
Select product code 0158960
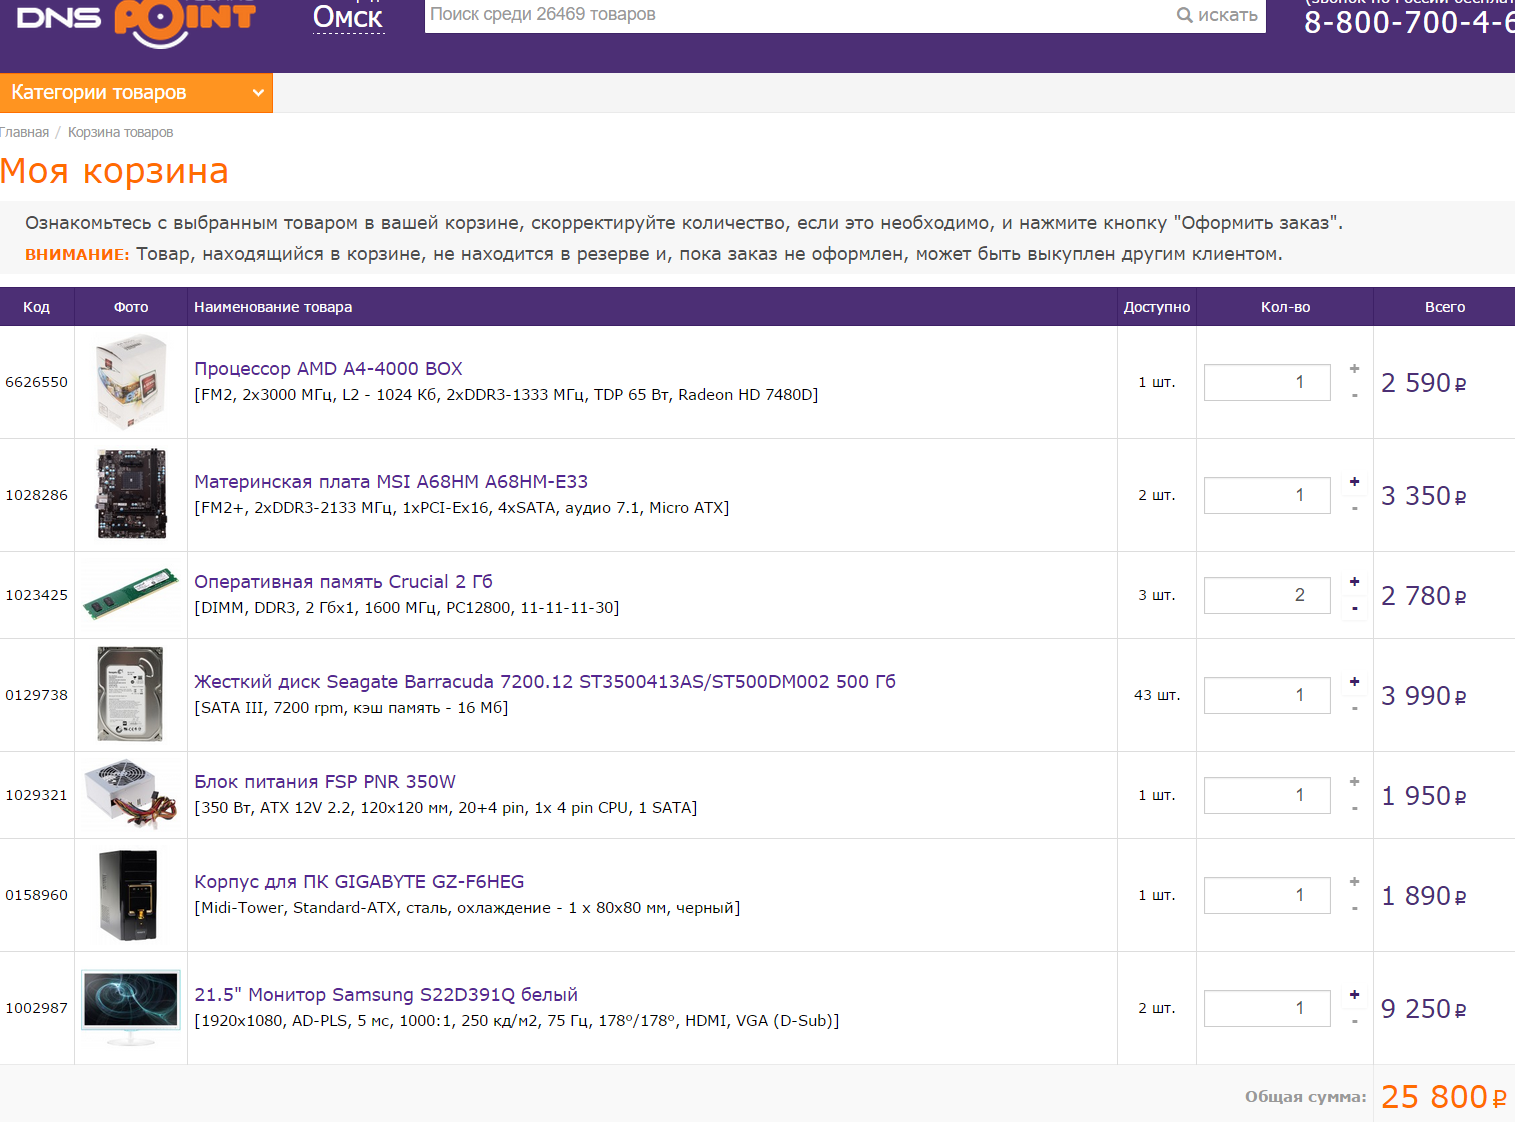tap(37, 895)
